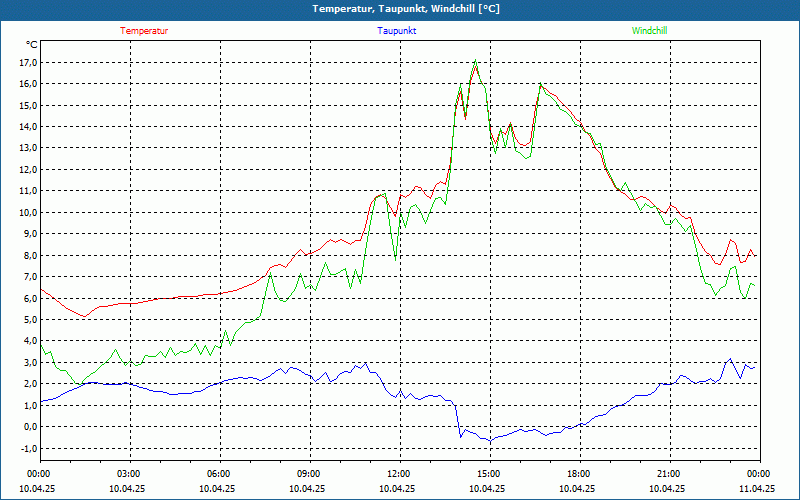Click the 0,0 y-axis label
800x500 pixels.
click(30, 427)
